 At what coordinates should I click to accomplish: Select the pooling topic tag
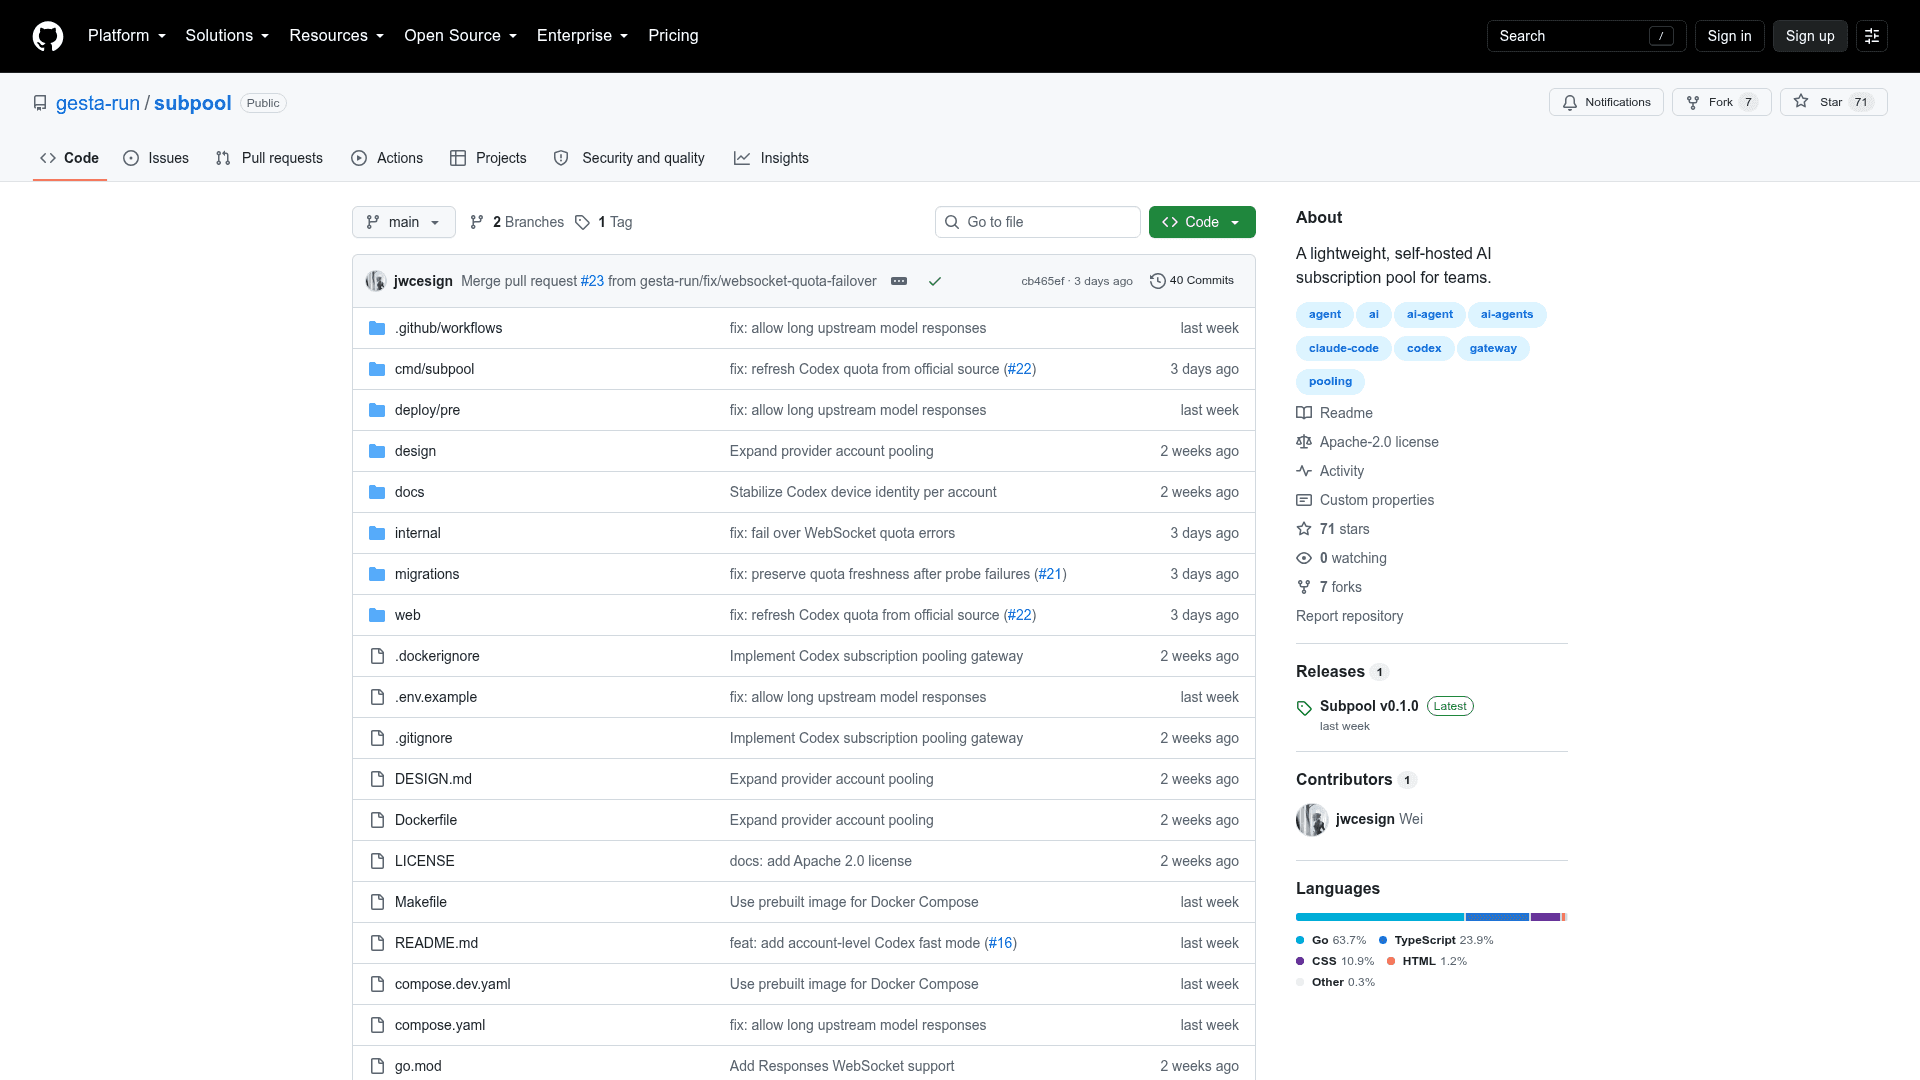(1330, 381)
